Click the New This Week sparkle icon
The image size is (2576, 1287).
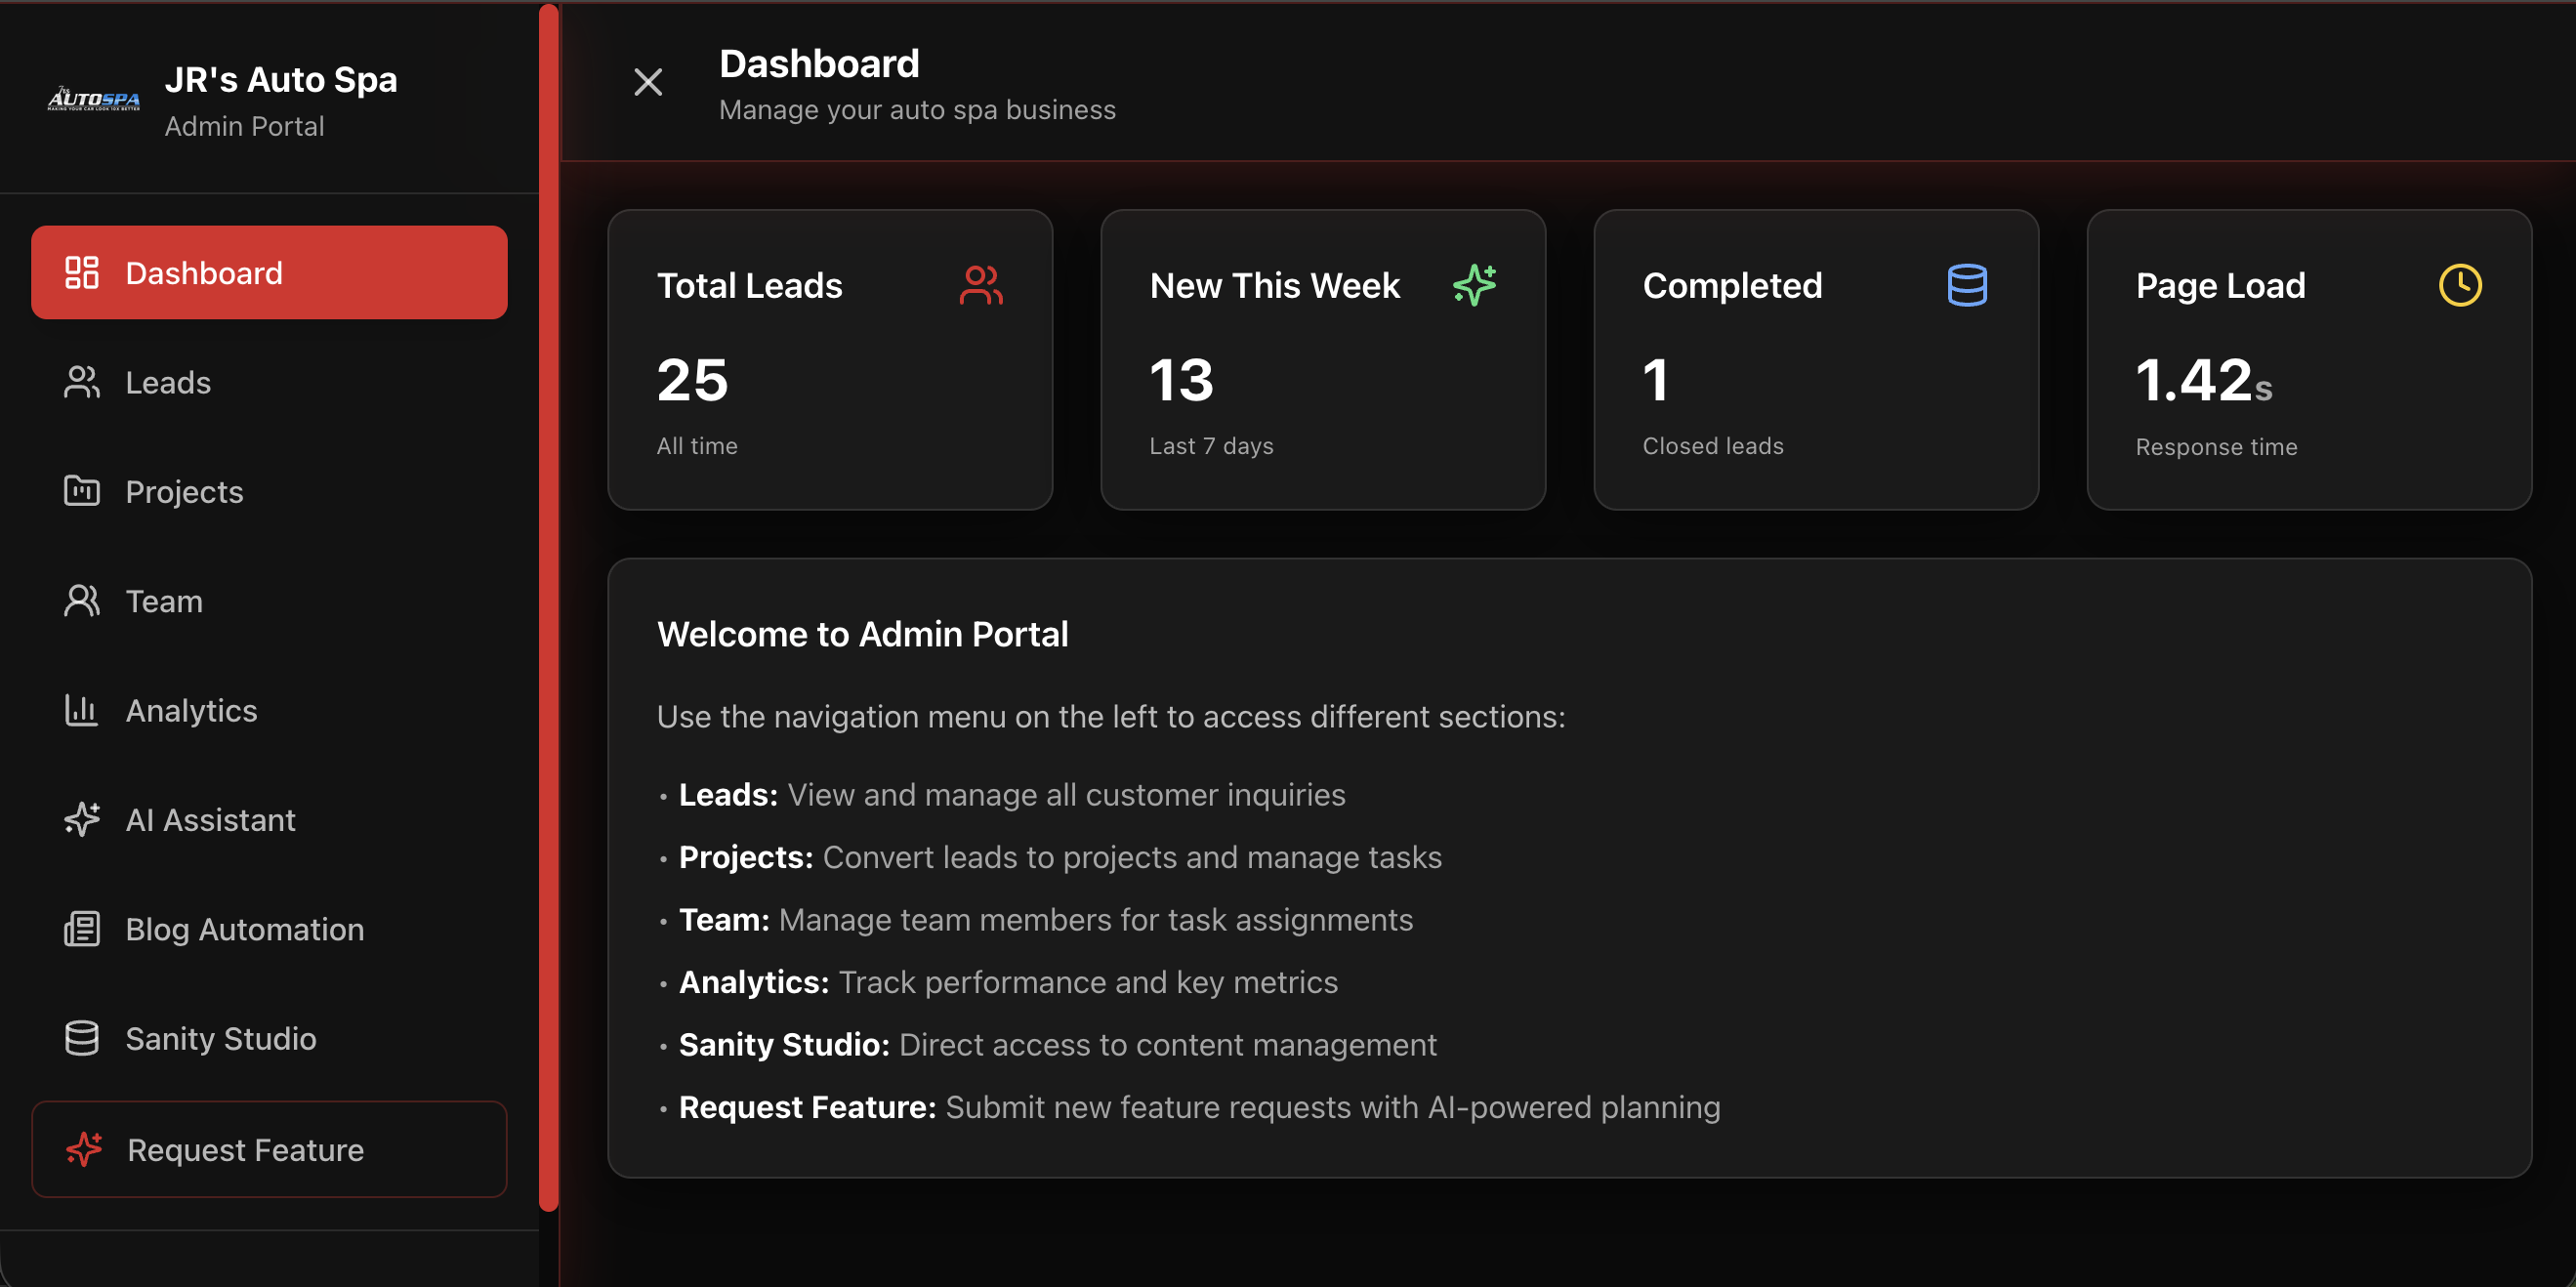pyautogui.click(x=1474, y=285)
